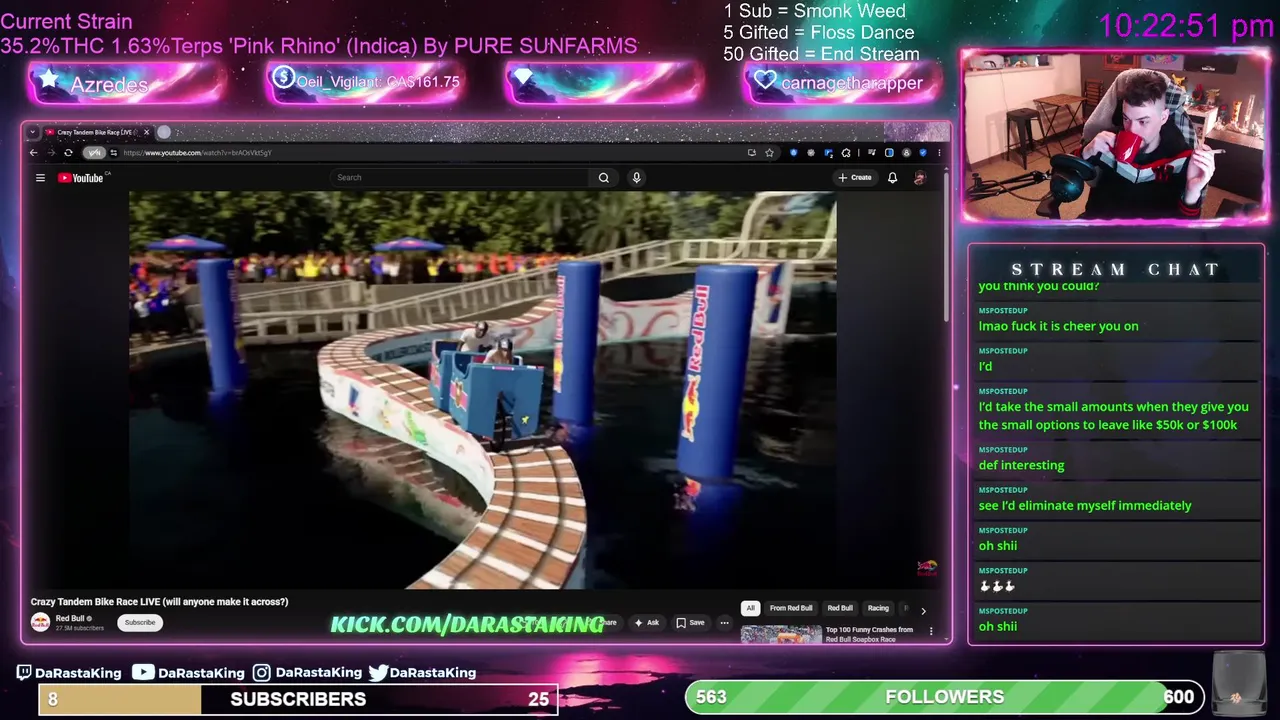The width and height of the screenshot is (1280, 720).
Task: Close the Crazy Tandem Bike Race tab
Action: (x=146, y=132)
